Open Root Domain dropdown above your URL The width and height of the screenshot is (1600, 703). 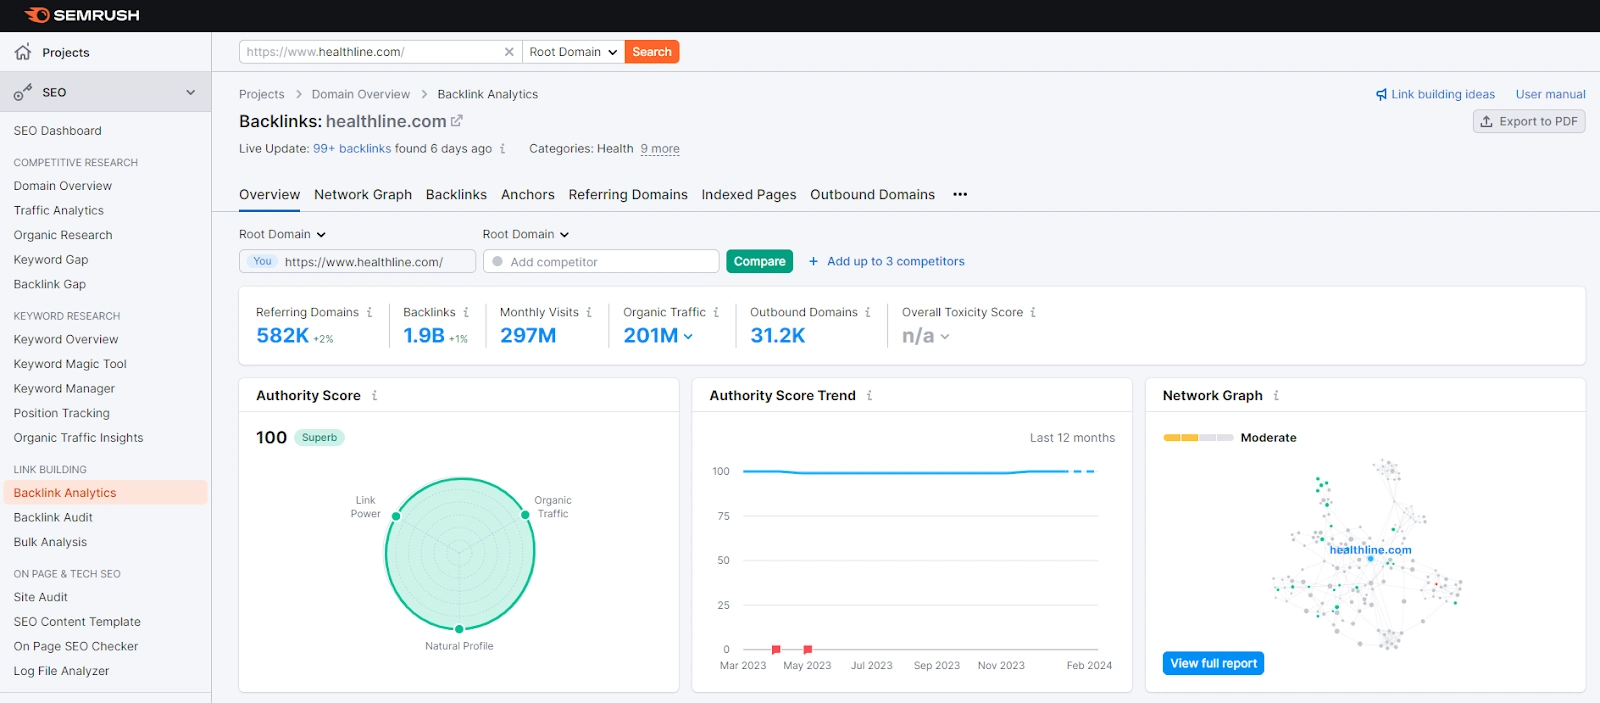pyautogui.click(x=283, y=235)
